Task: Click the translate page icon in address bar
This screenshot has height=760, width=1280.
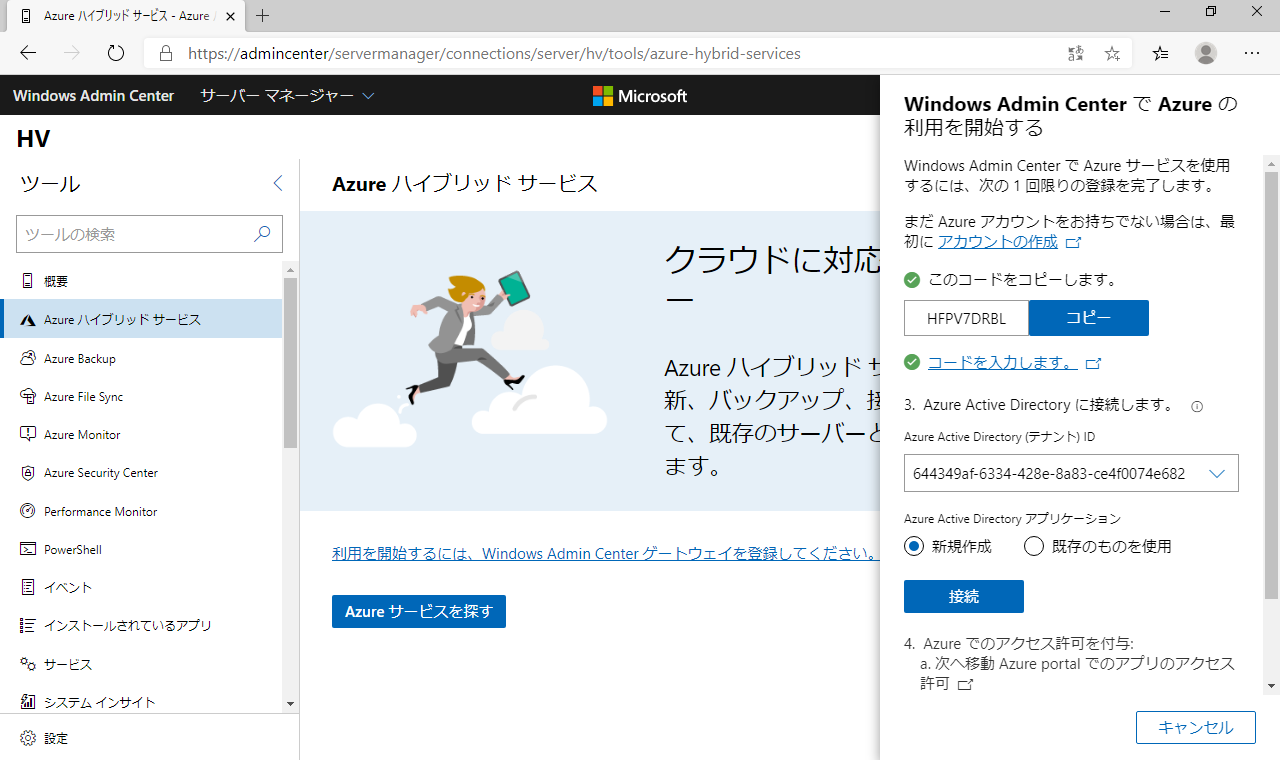Action: [1076, 53]
